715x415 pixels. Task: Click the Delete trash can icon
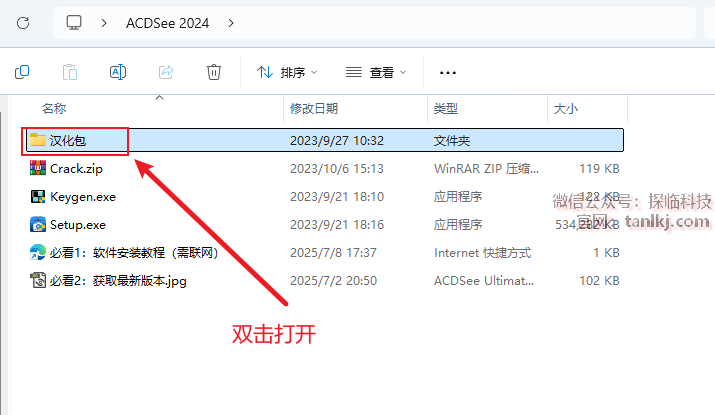214,72
